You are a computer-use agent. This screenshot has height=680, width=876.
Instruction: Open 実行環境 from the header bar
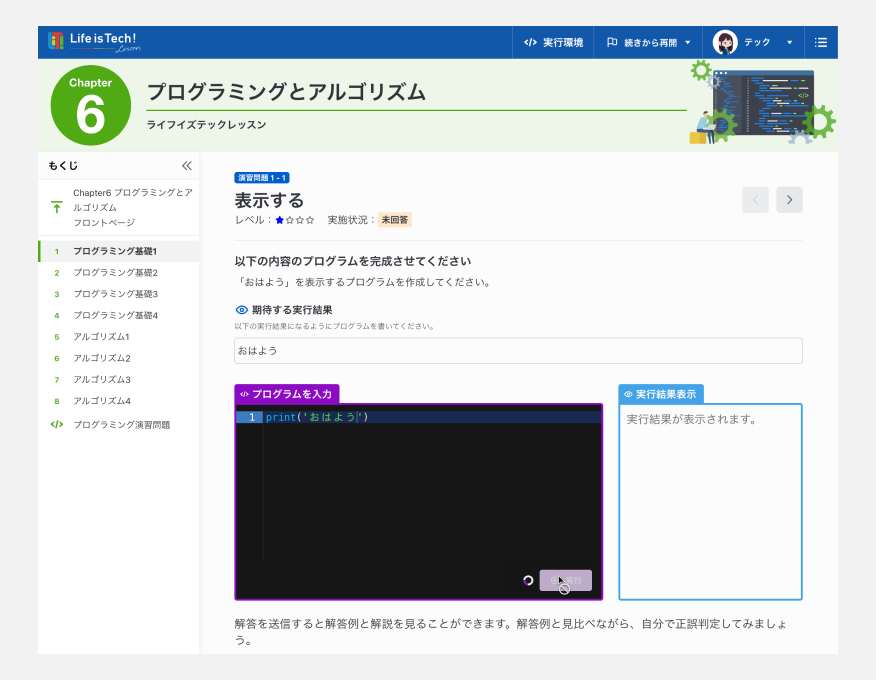[x=553, y=42]
